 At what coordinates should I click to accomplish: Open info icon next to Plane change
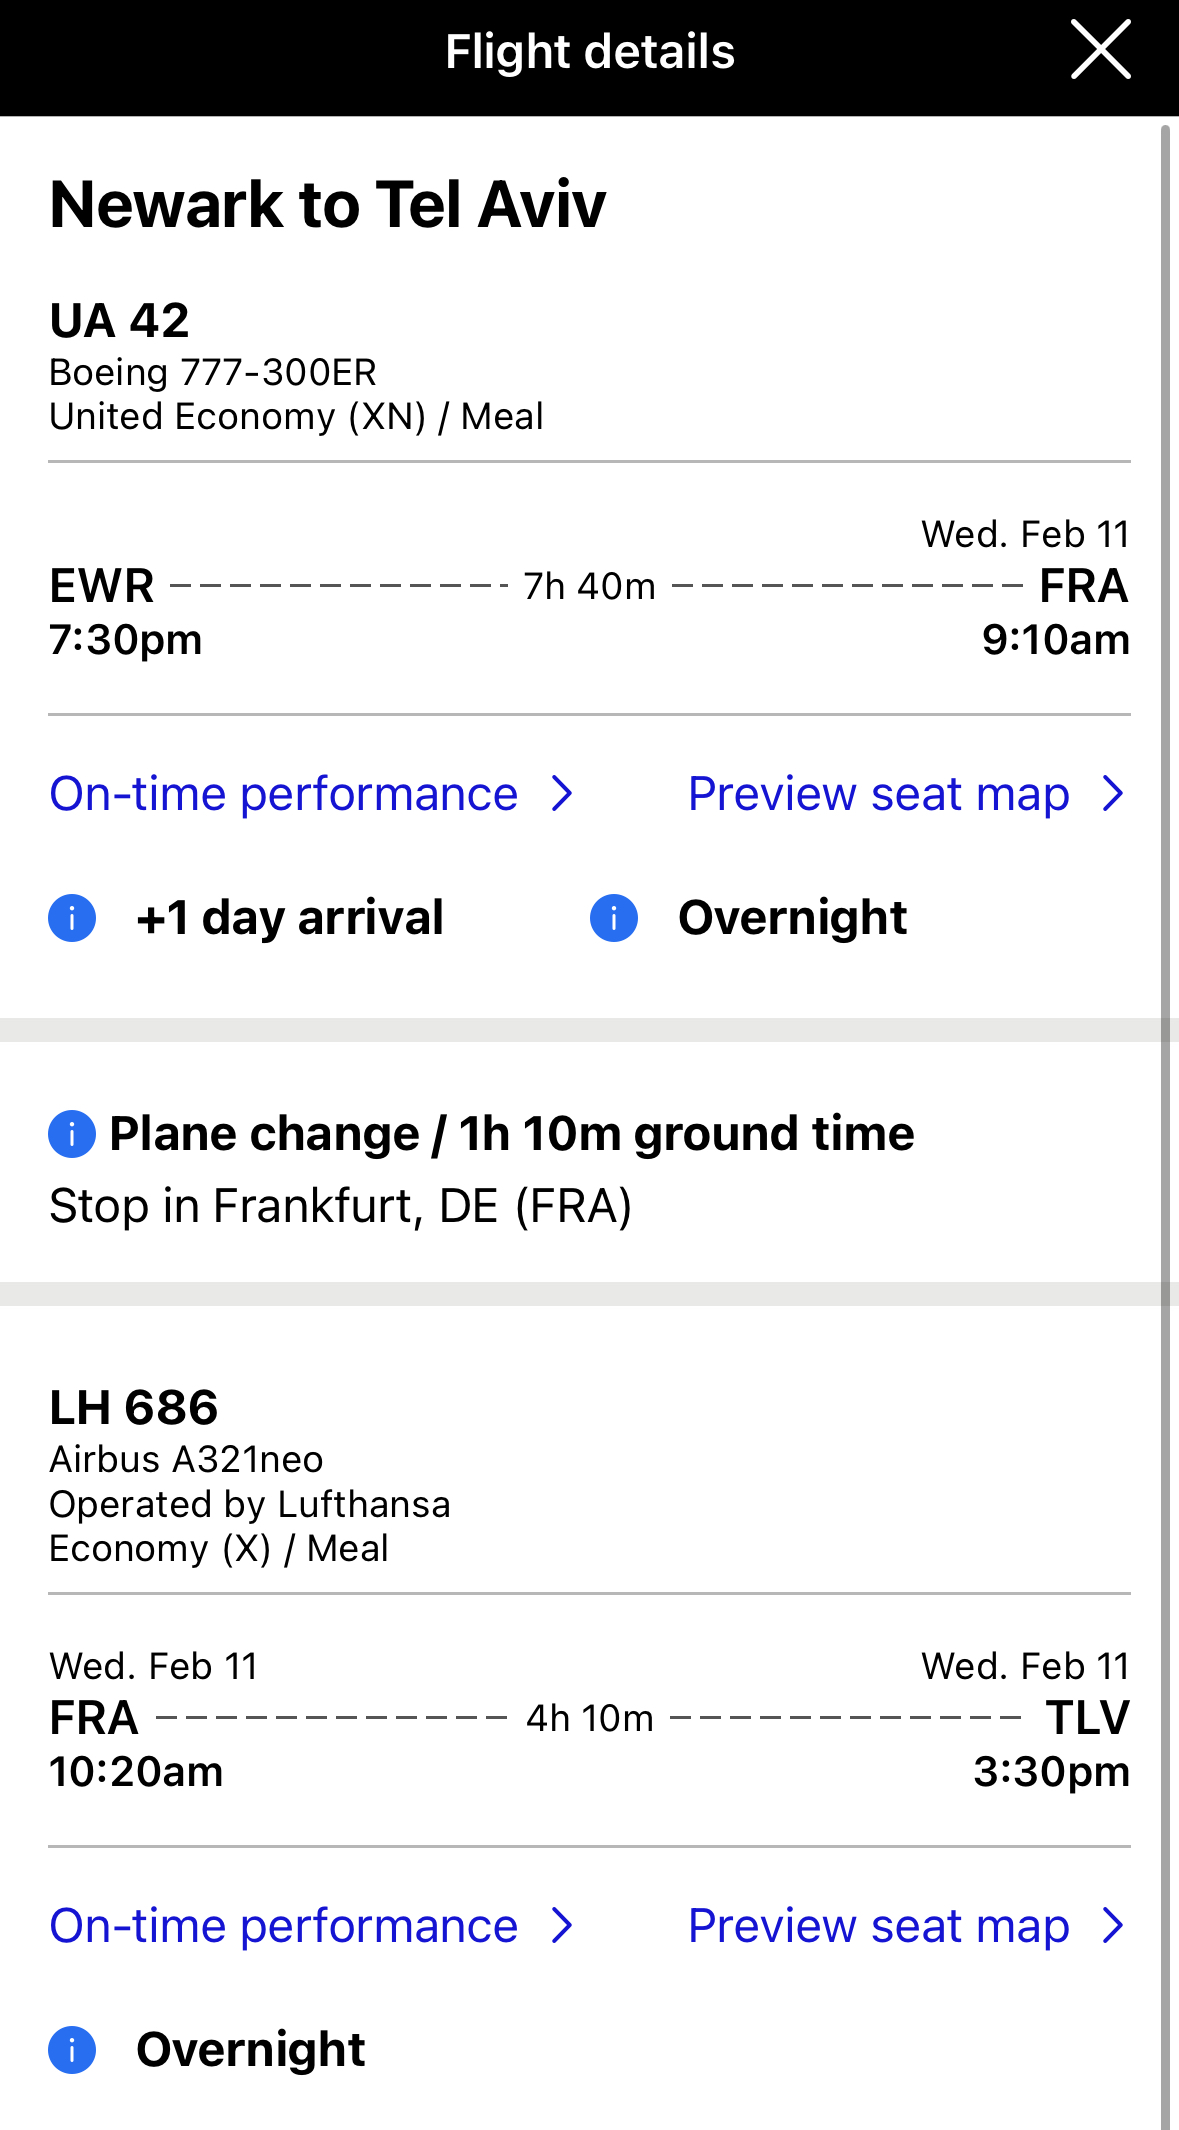click(x=72, y=1134)
